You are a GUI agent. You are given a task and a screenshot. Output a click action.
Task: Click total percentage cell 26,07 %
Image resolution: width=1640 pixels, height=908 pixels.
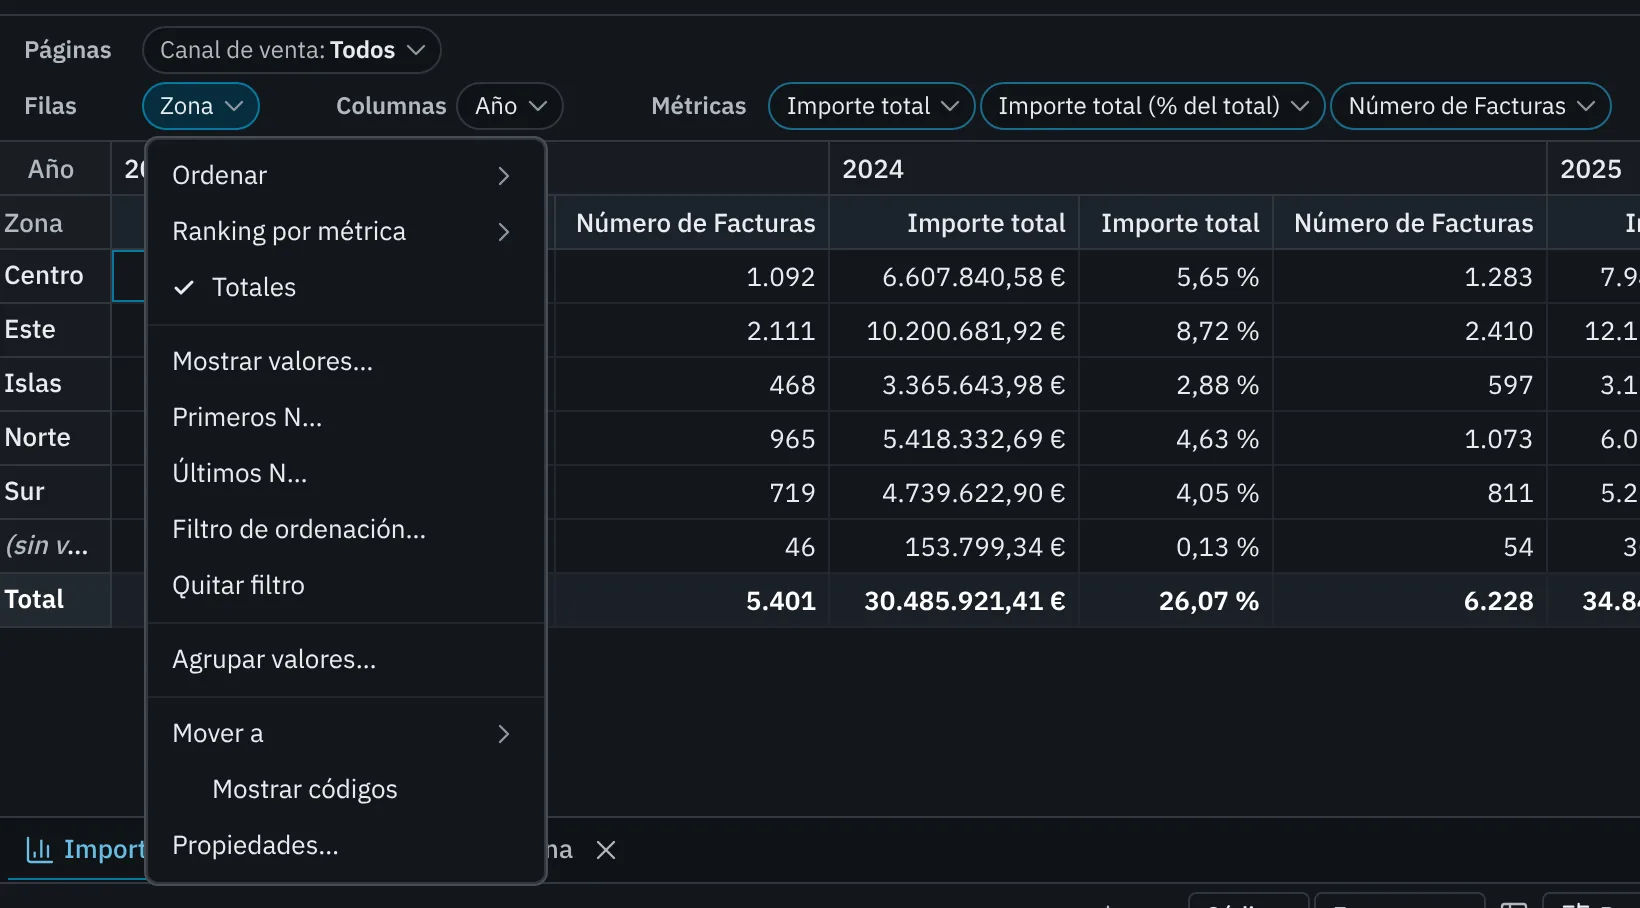(x=1176, y=601)
